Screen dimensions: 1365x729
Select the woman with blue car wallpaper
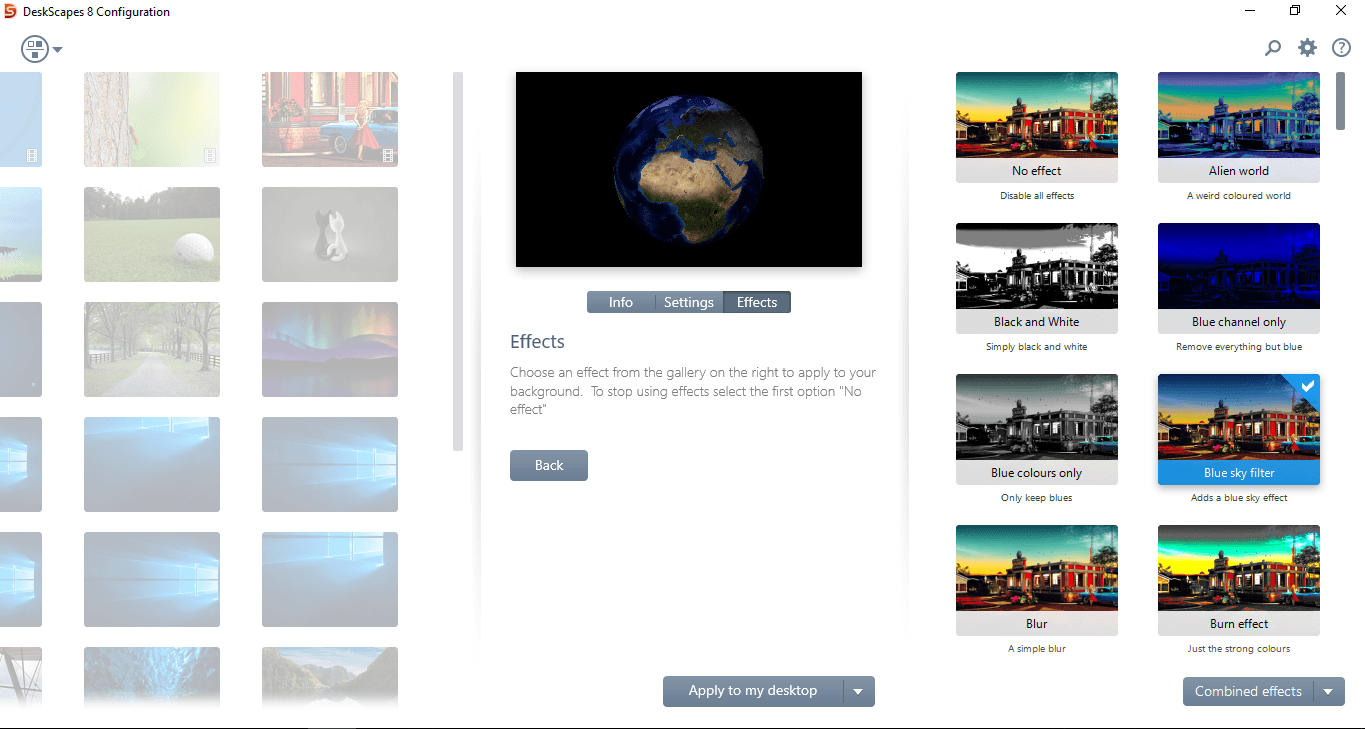pyautogui.click(x=330, y=119)
